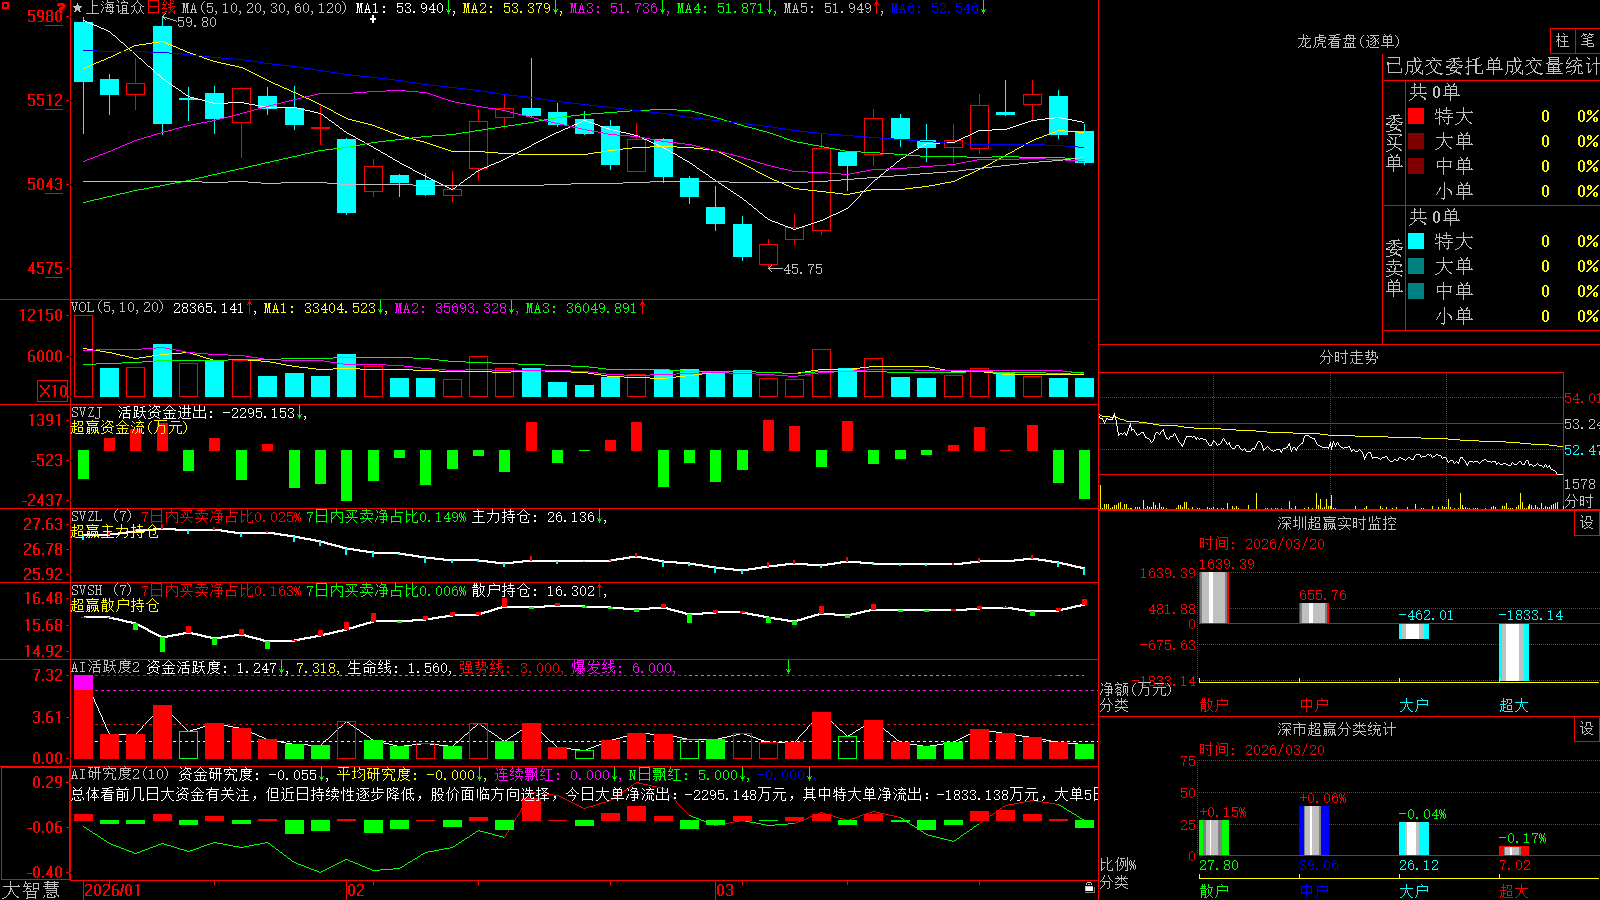Open MA(5,10,20,30,60,120) indicator parameters
Screen dimensions: 1600x900
click(x=265, y=8)
